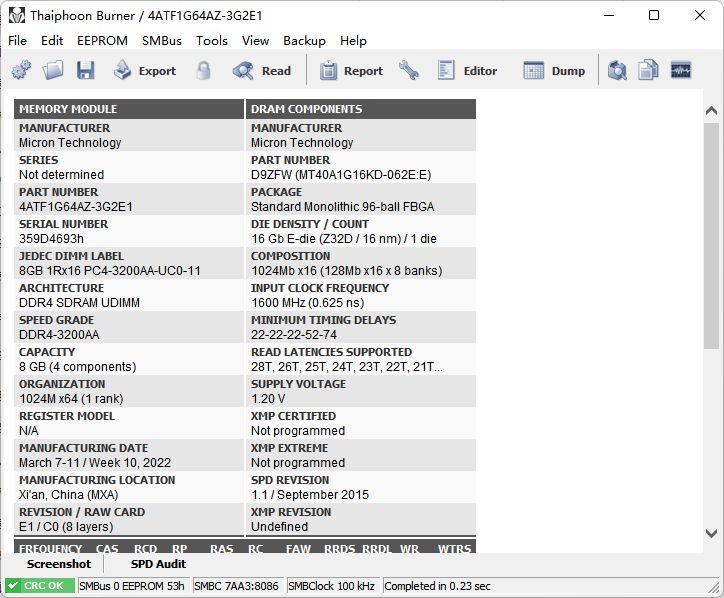Click the Thaiphoon Burner app title icon
The width and height of the screenshot is (724, 598).
click(17, 16)
